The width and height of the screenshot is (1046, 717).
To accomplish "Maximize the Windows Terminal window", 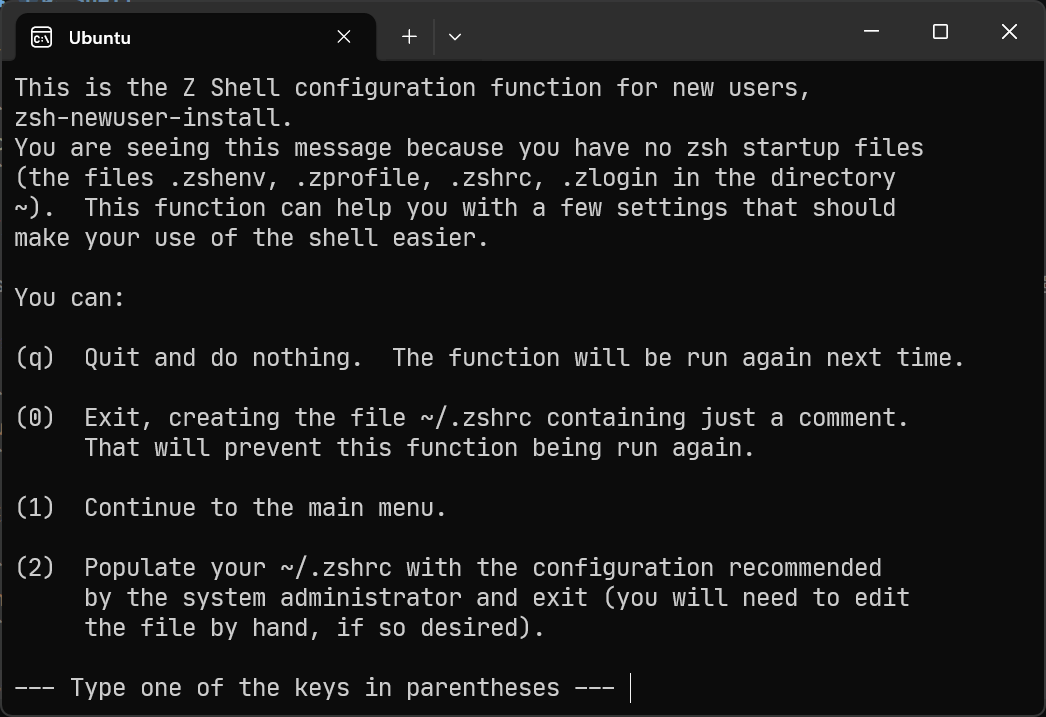I will [939, 31].
